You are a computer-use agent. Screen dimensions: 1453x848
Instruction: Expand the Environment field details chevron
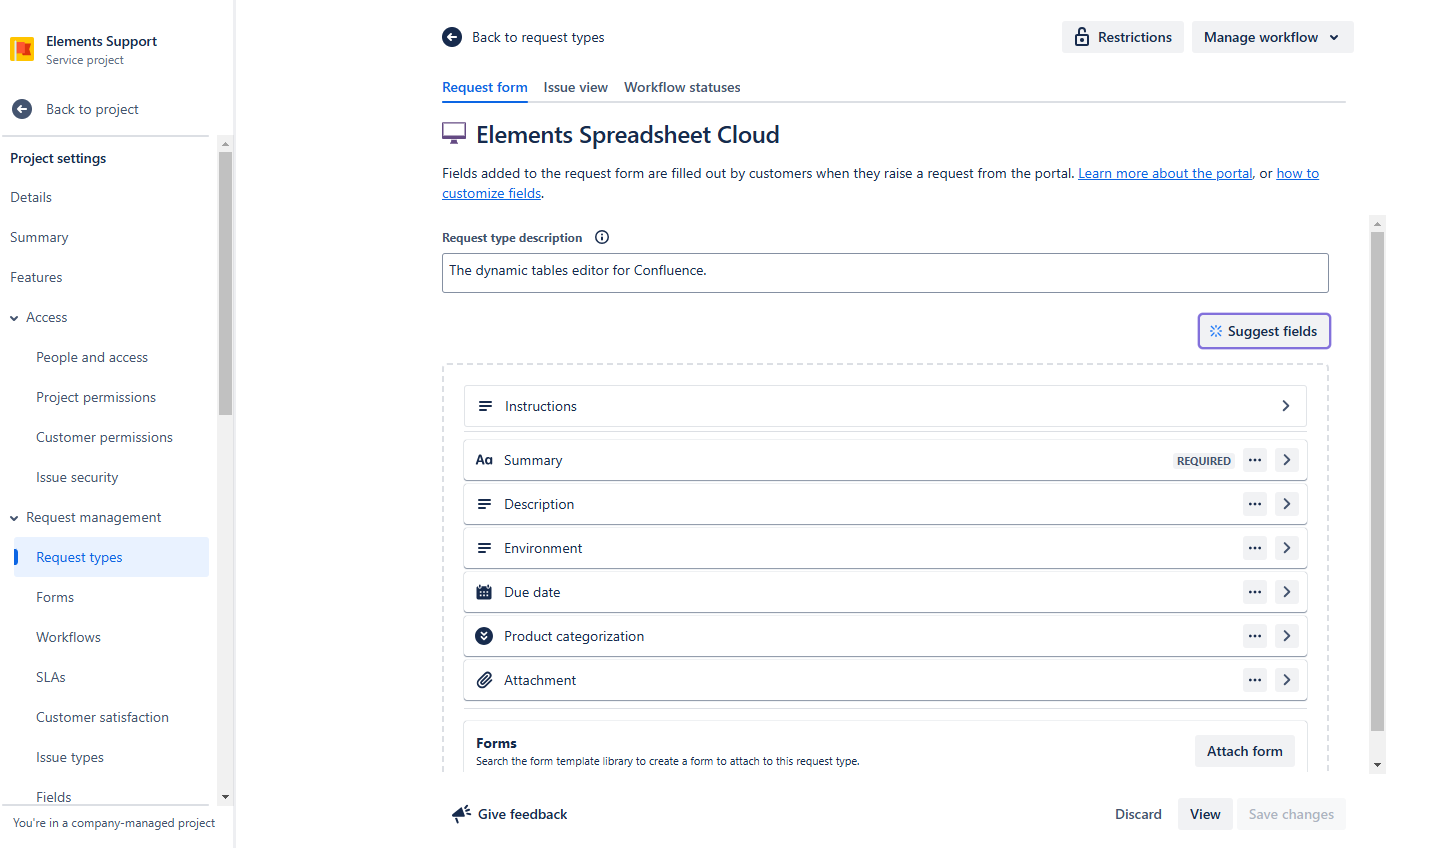tap(1287, 548)
